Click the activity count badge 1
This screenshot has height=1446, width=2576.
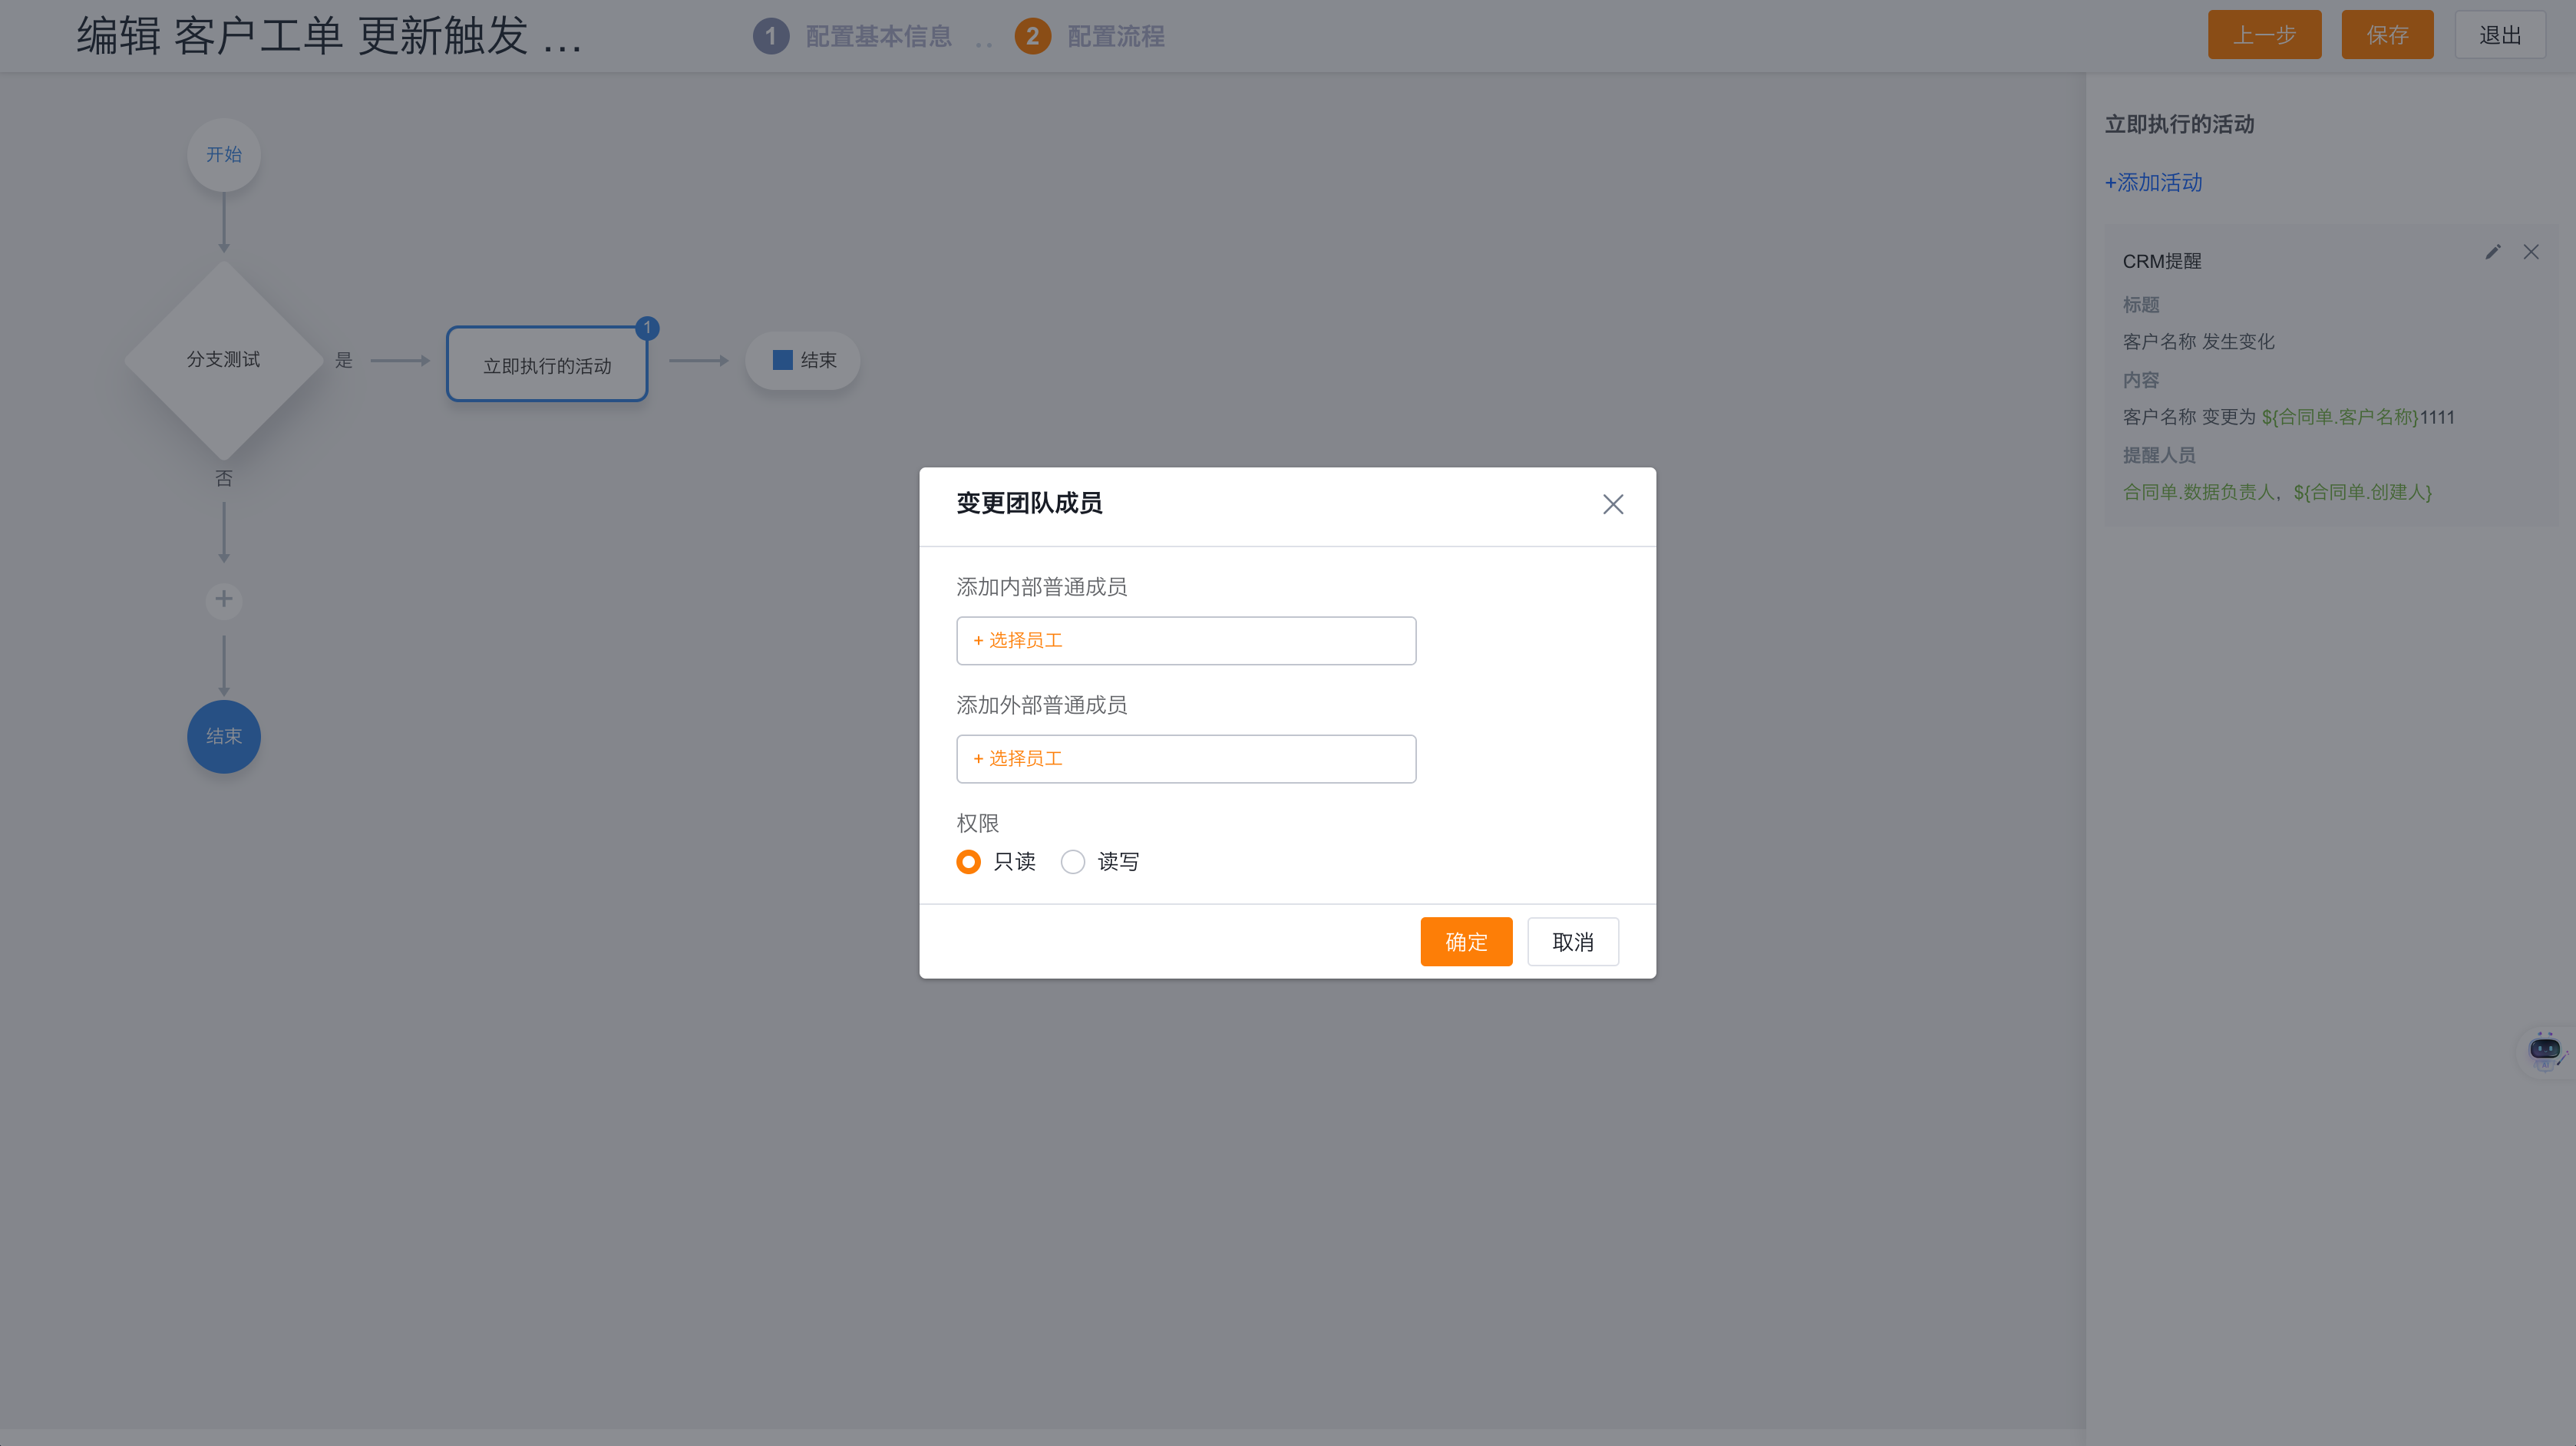click(x=647, y=327)
